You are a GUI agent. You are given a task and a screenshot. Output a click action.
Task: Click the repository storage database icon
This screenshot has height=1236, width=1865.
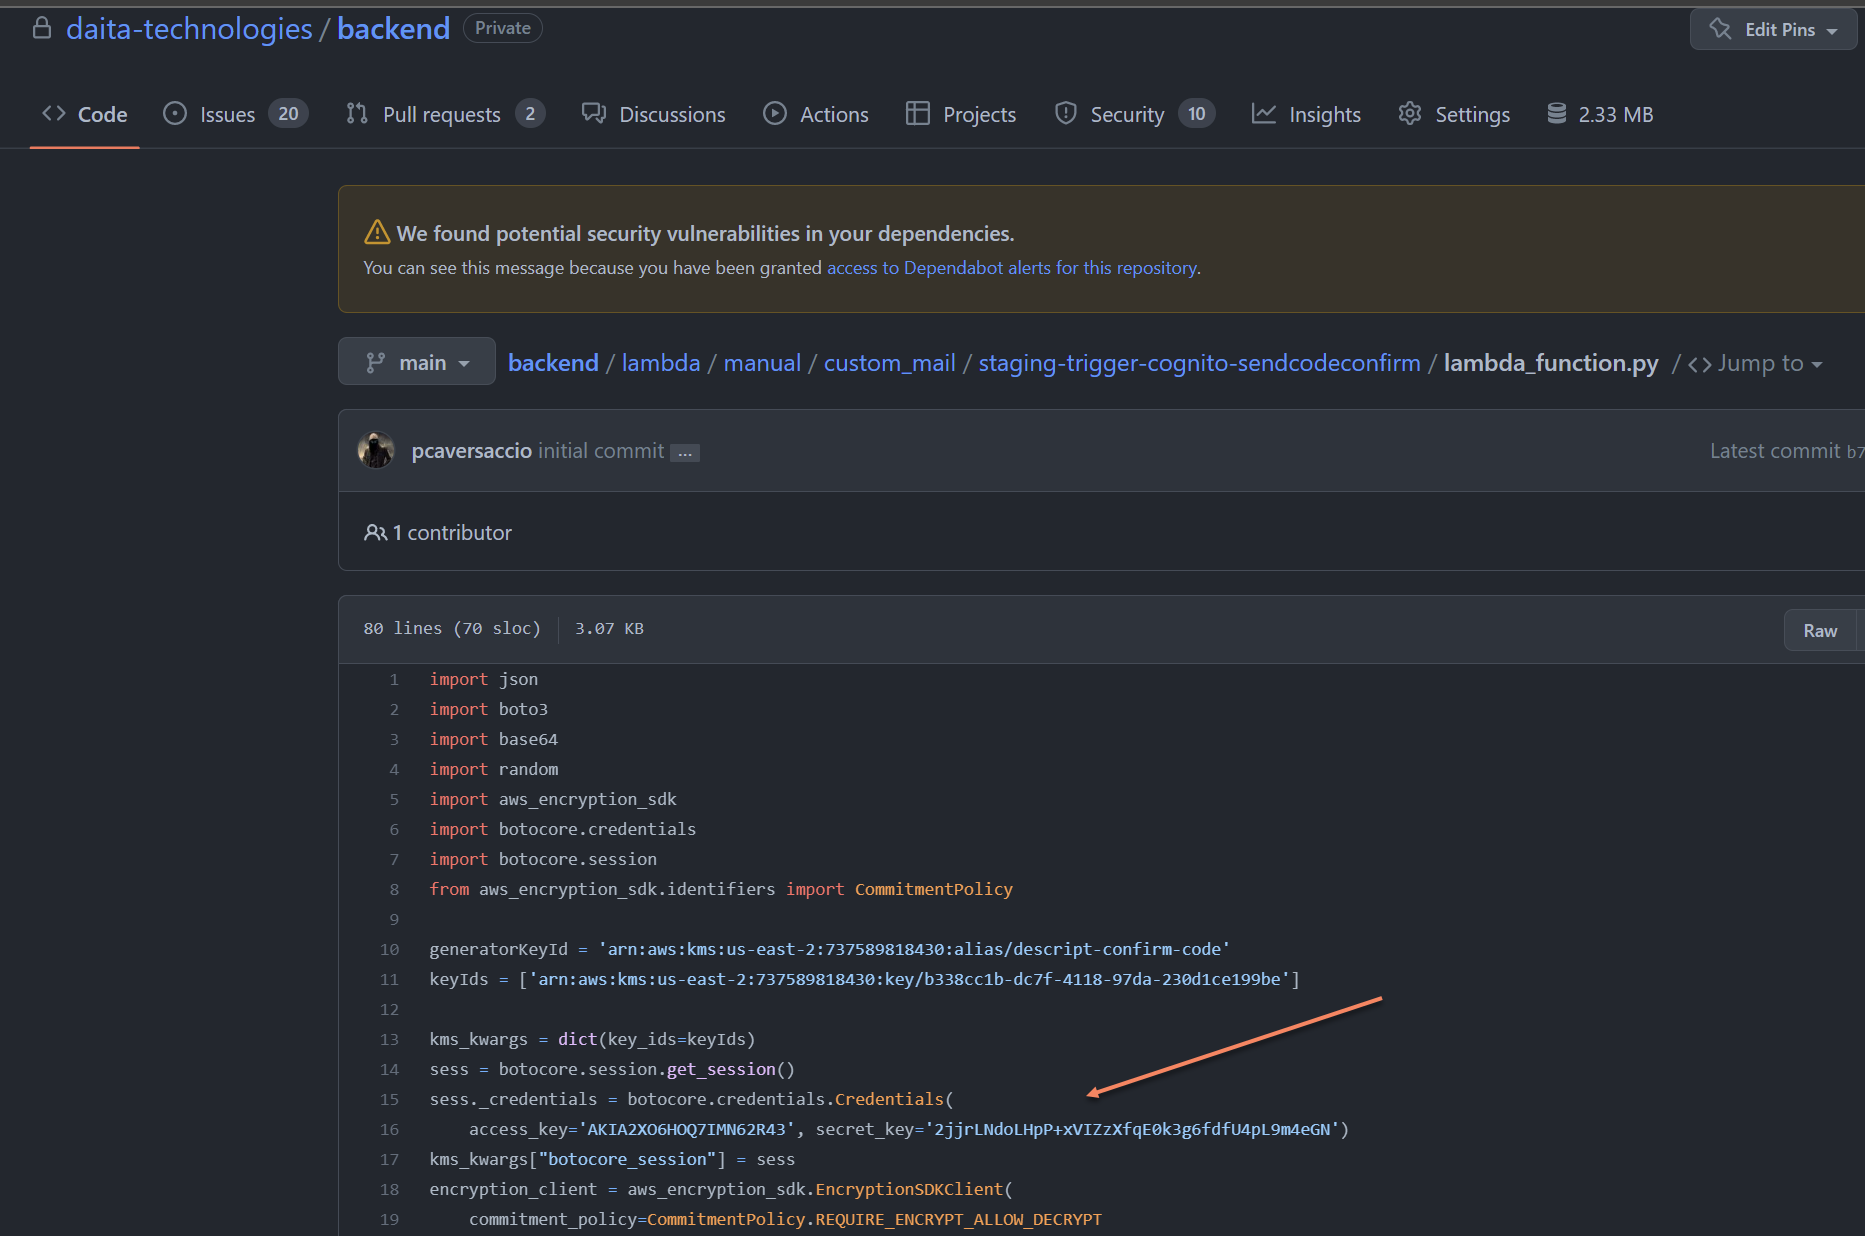pyautogui.click(x=1556, y=114)
